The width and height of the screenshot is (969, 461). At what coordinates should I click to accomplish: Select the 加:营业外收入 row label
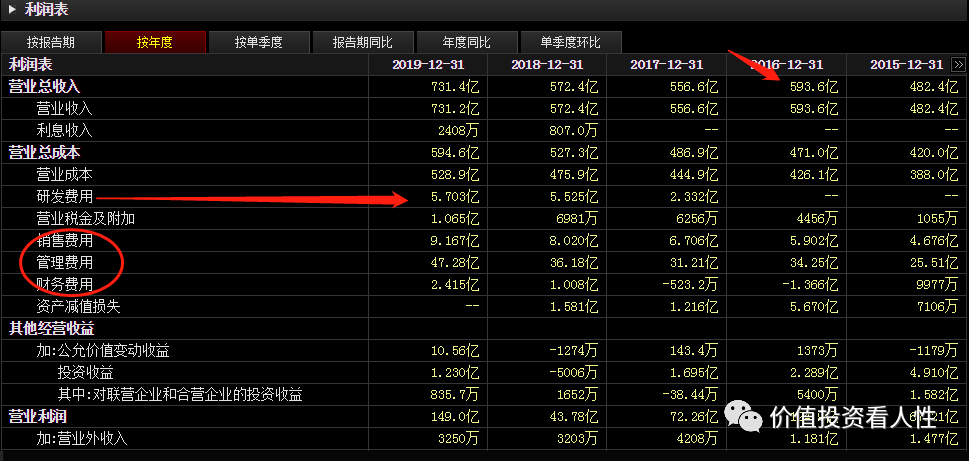[82, 439]
